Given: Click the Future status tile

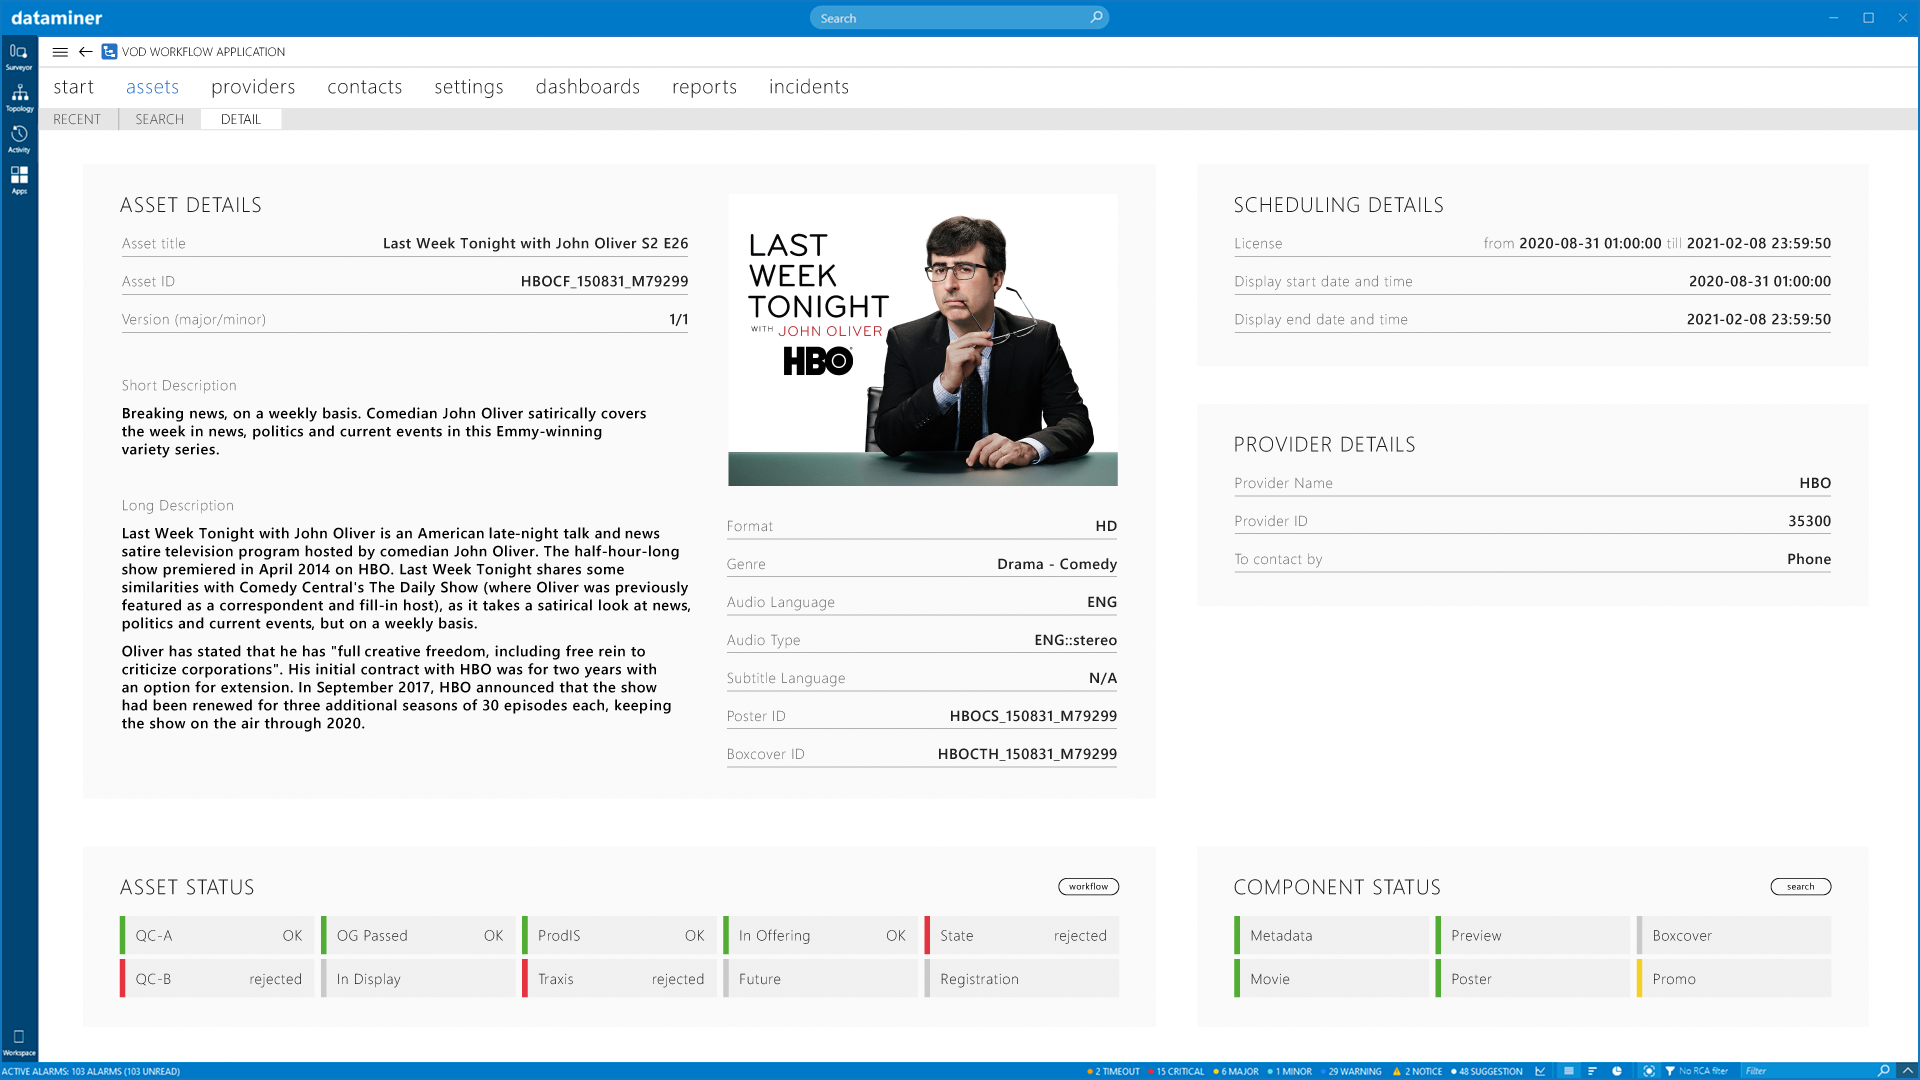Looking at the screenshot, I should pos(820,979).
